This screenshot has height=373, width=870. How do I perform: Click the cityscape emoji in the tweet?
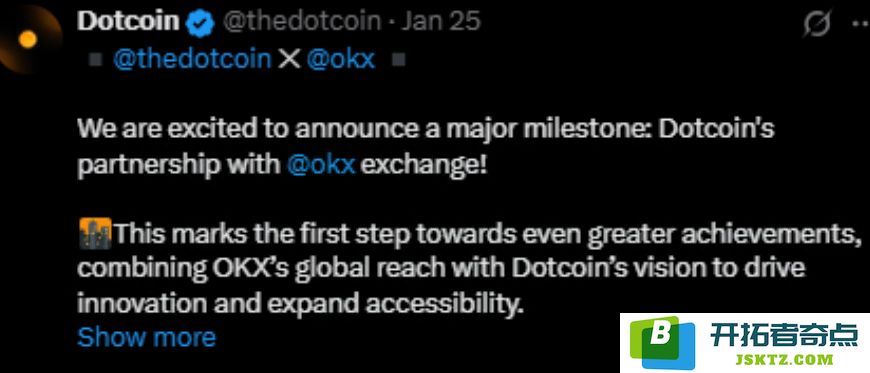pyautogui.click(x=95, y=233)
